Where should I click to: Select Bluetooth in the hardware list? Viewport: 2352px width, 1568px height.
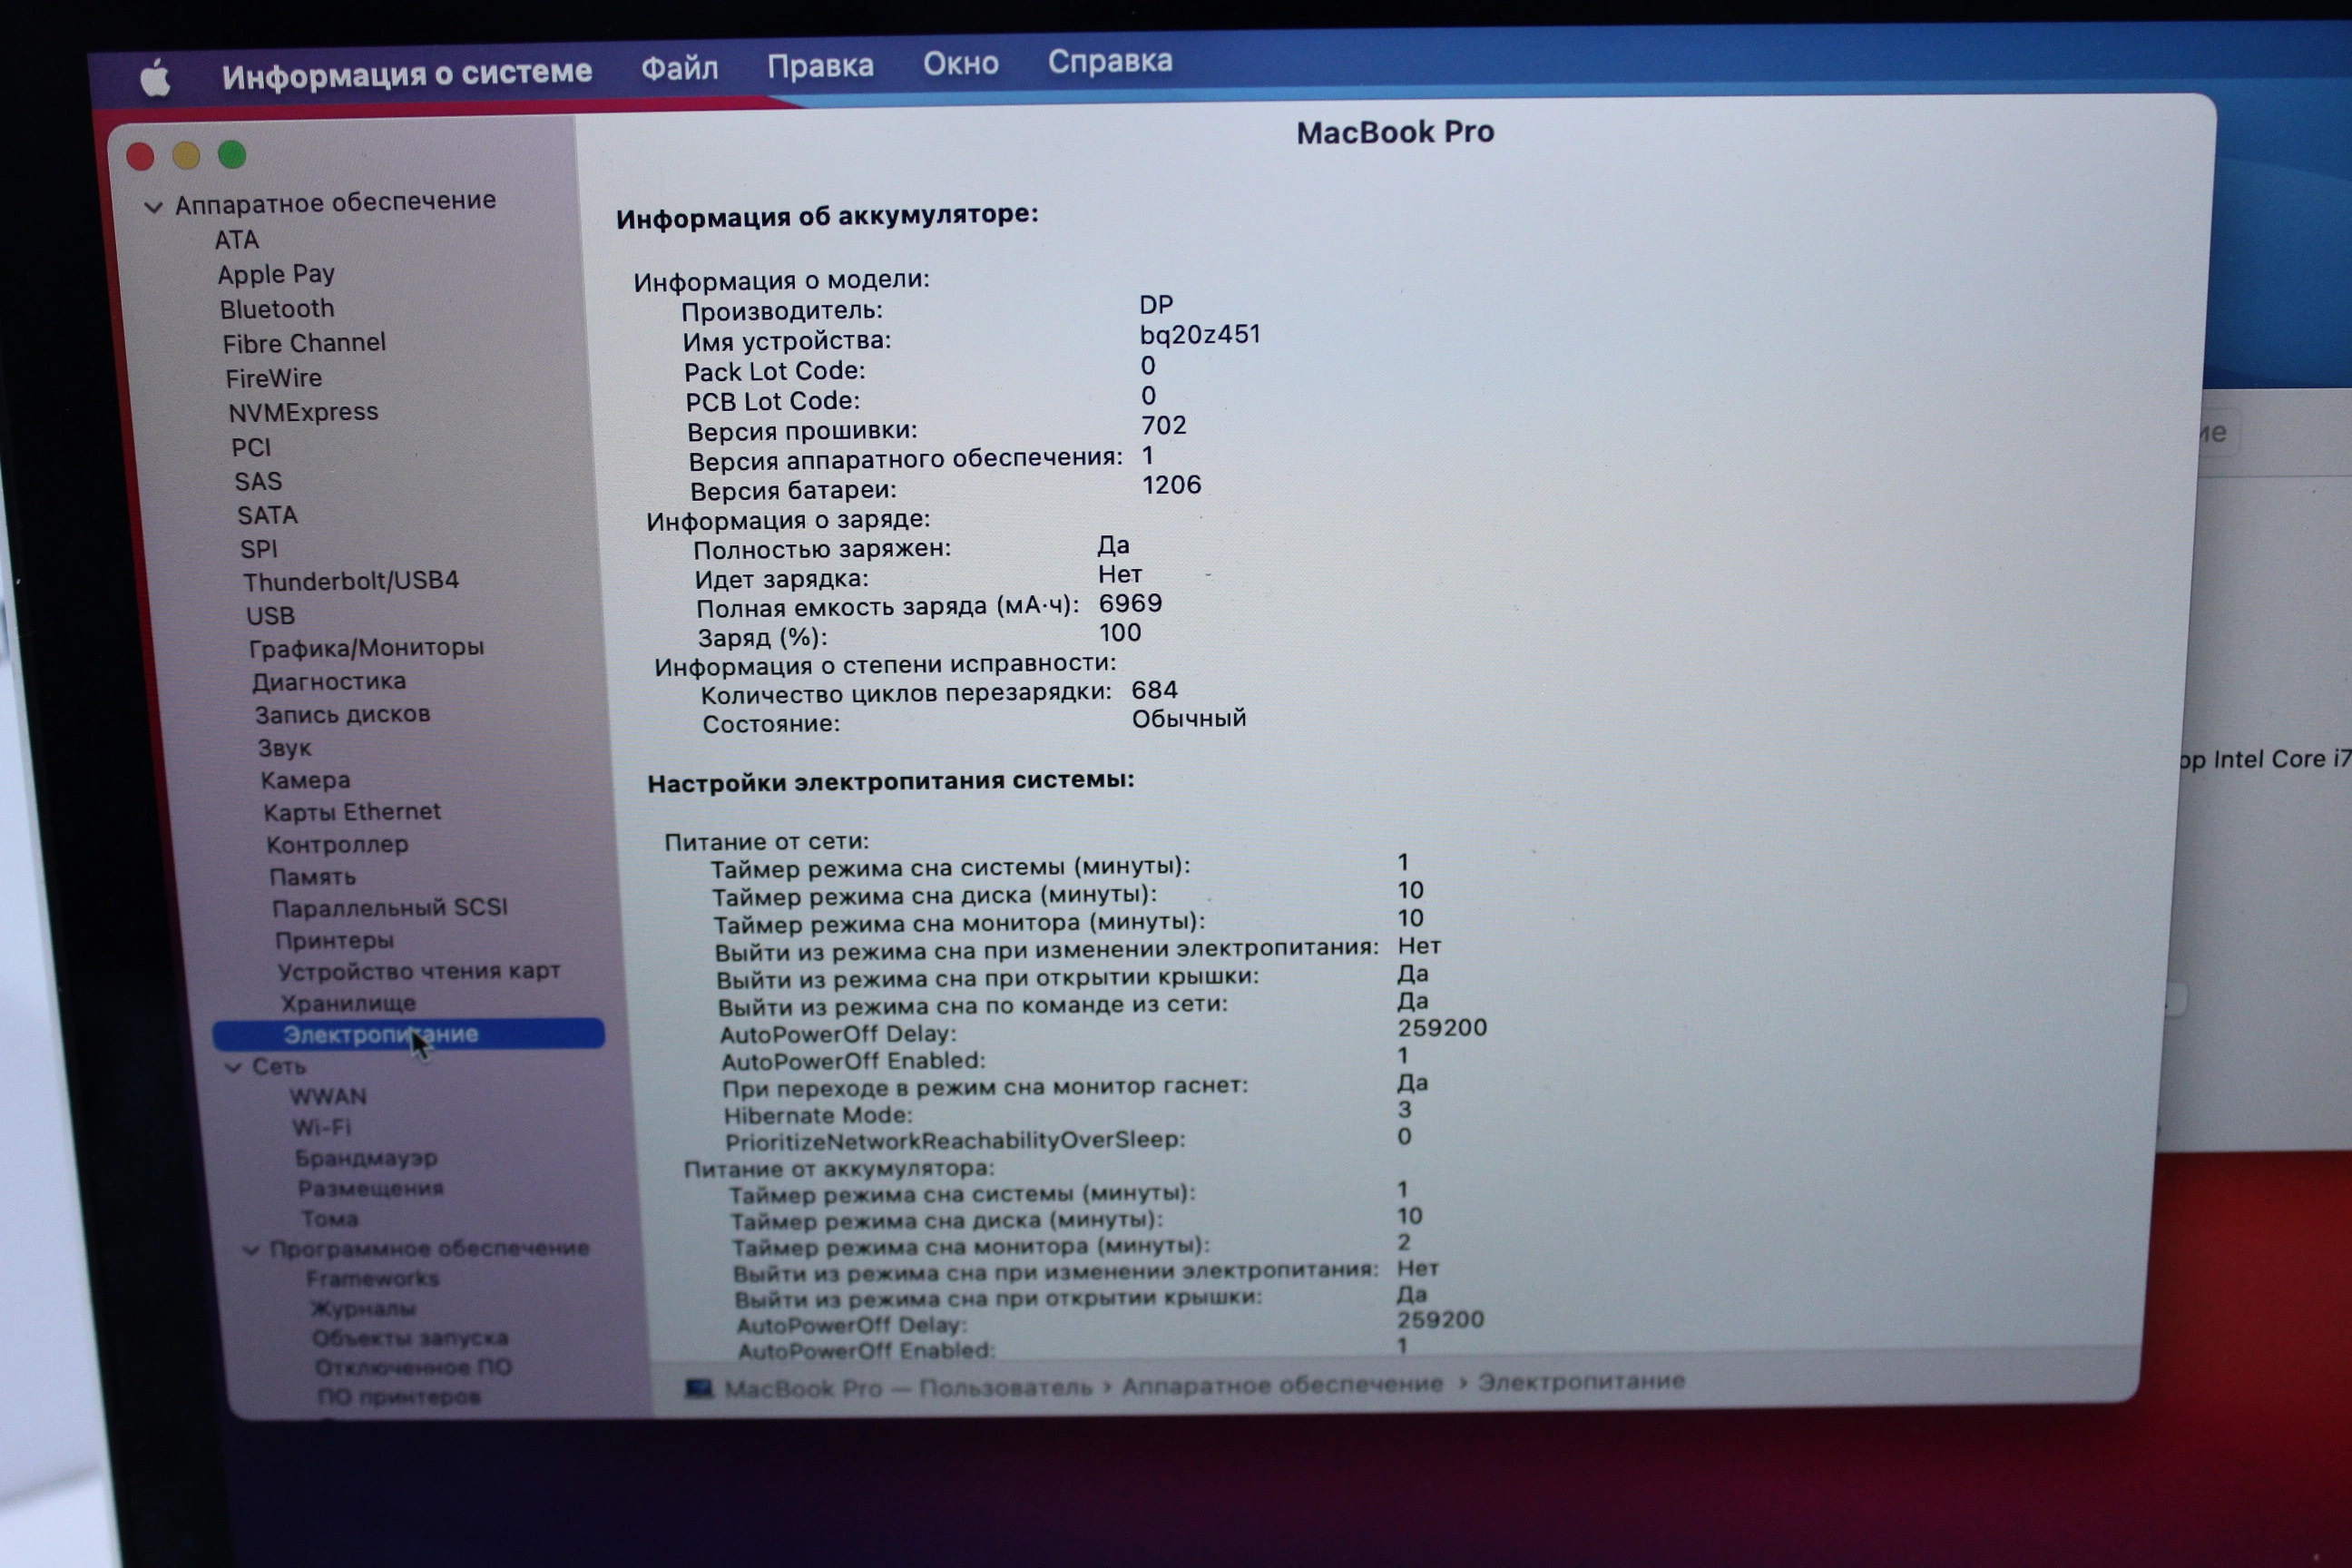point(277,309)
